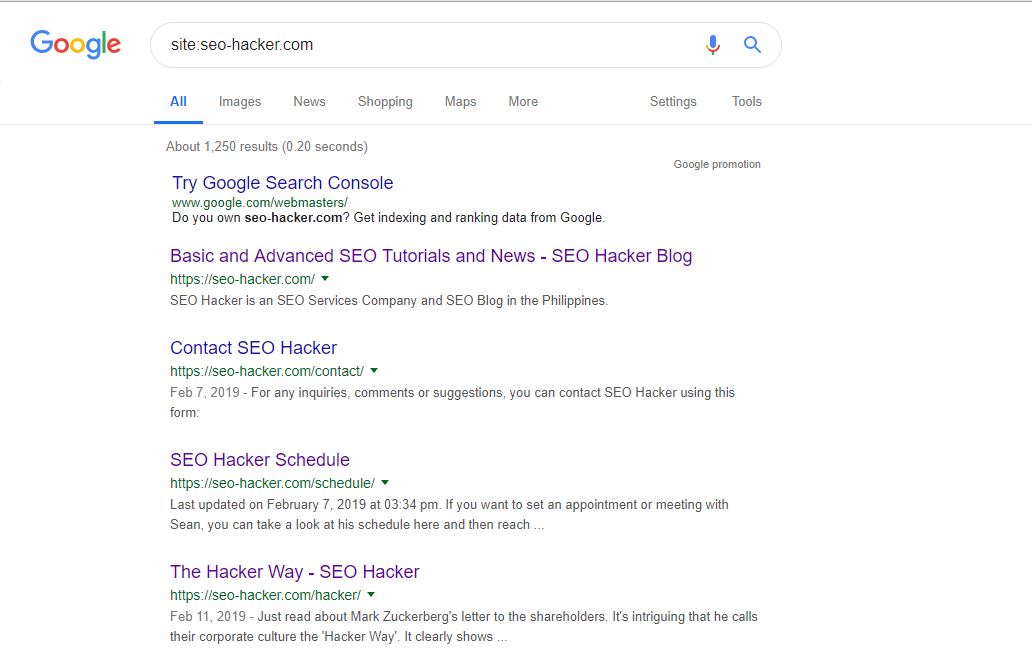
Task: Open the SEO Hacker Schedule result
Action: [x=259, y=460]
